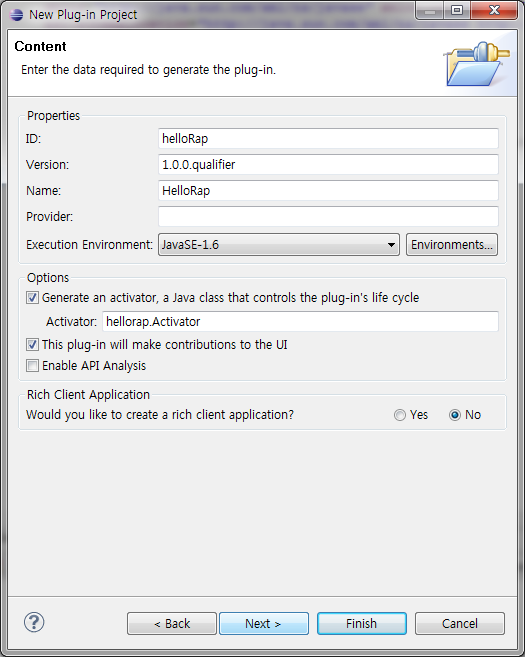525x657 pixels.
Task: Toggle Generate an activator checkbox
Action: click(x=32, y=298)
